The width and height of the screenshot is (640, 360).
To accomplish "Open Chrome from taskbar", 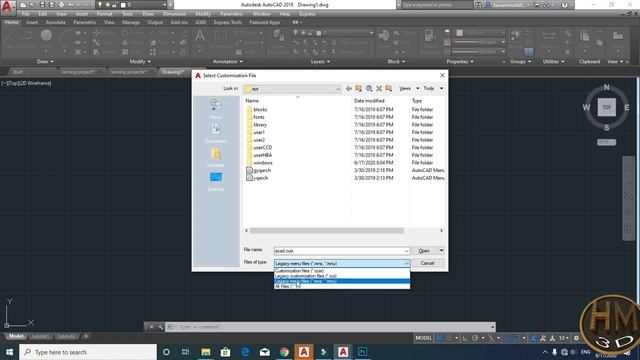I will pos(284,352).
